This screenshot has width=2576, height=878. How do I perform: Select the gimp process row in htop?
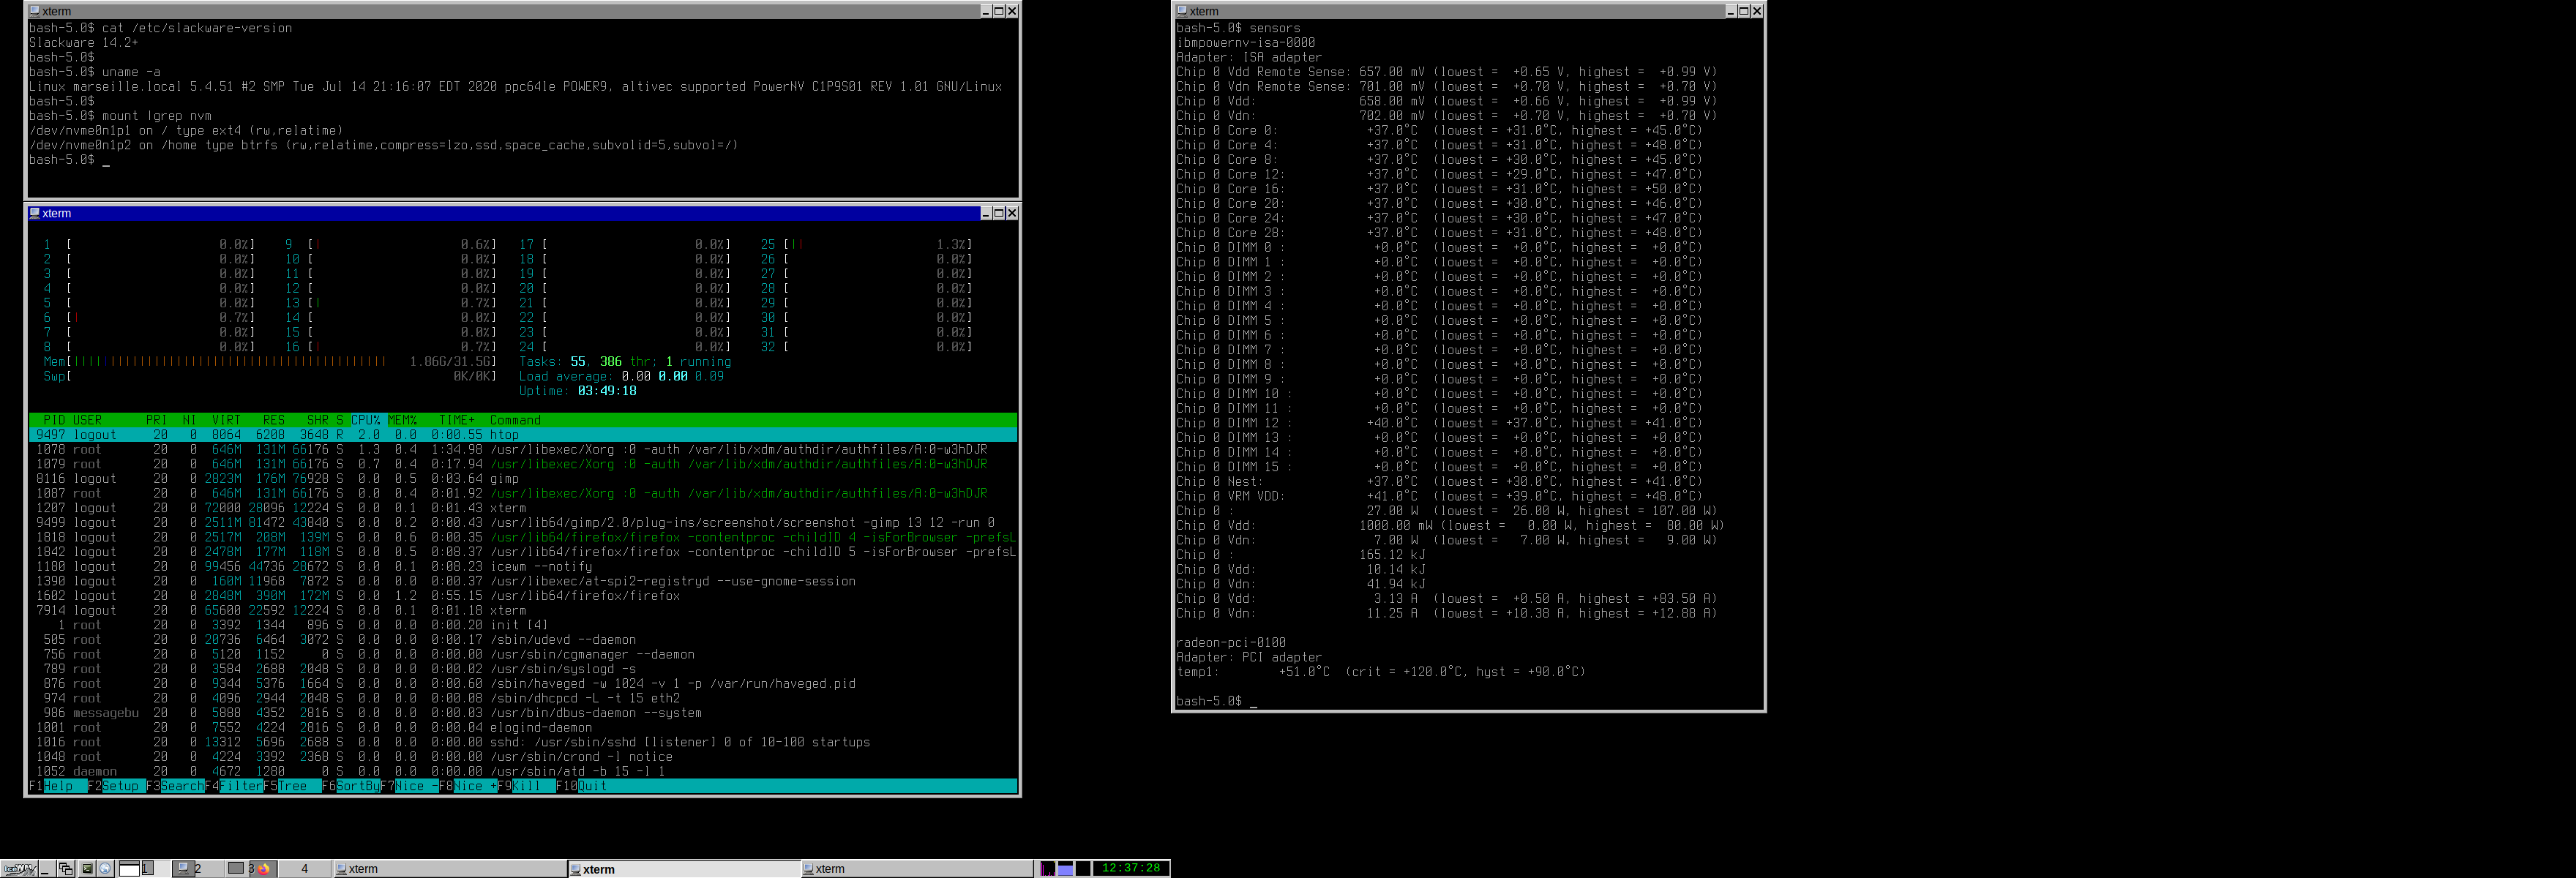pos(504,479)
